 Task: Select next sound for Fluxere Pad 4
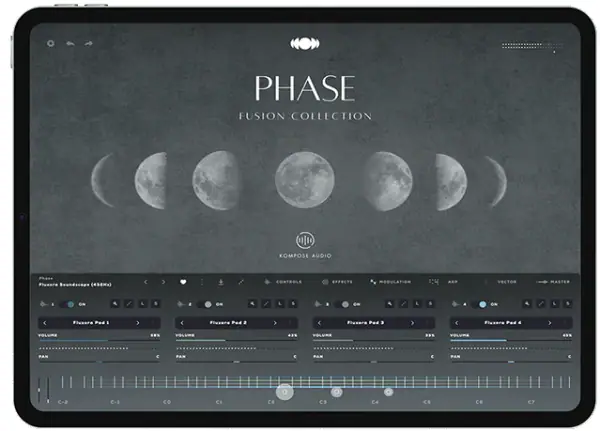550,323
